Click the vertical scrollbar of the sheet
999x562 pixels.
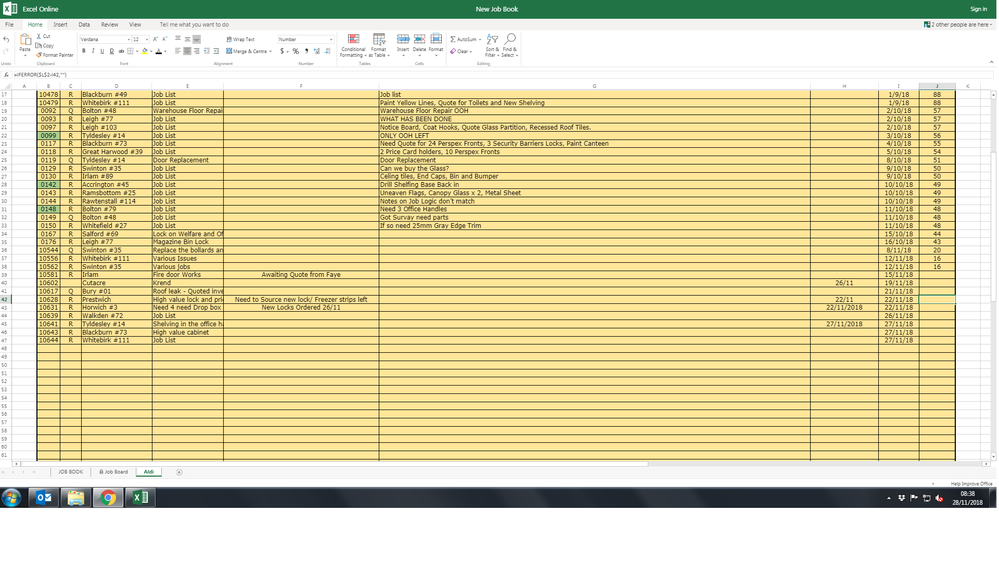(993, 275)
